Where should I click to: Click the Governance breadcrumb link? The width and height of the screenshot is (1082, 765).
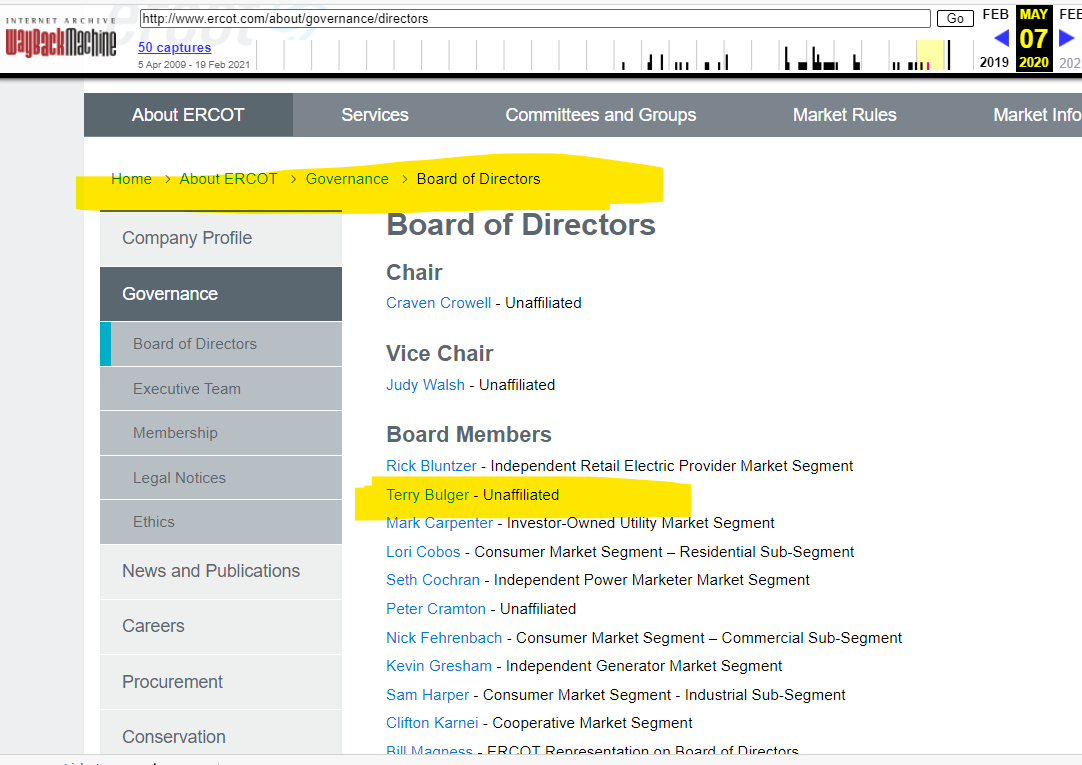(347, 179)
